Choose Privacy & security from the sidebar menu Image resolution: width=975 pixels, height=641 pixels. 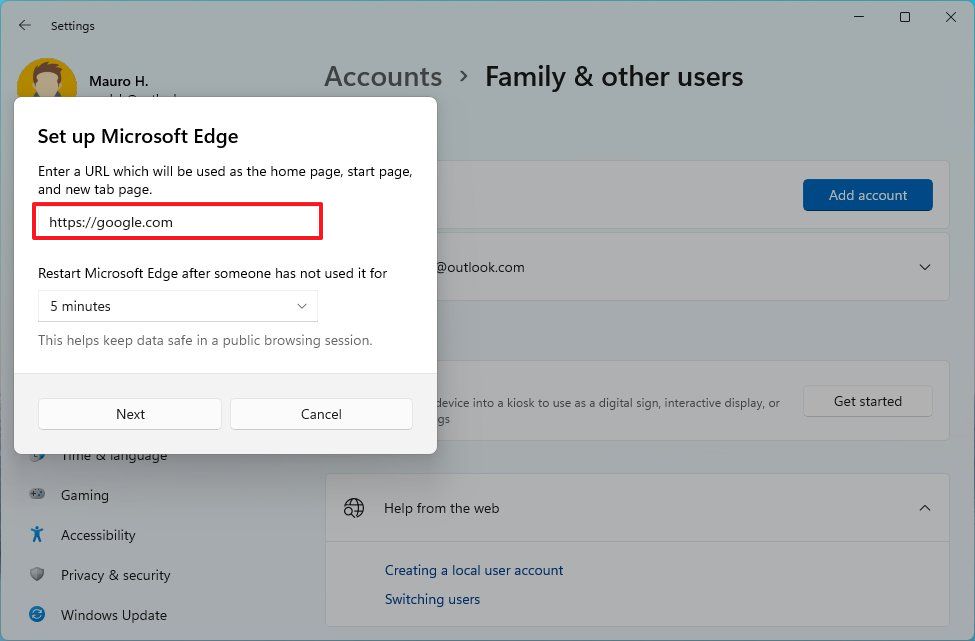115,575
